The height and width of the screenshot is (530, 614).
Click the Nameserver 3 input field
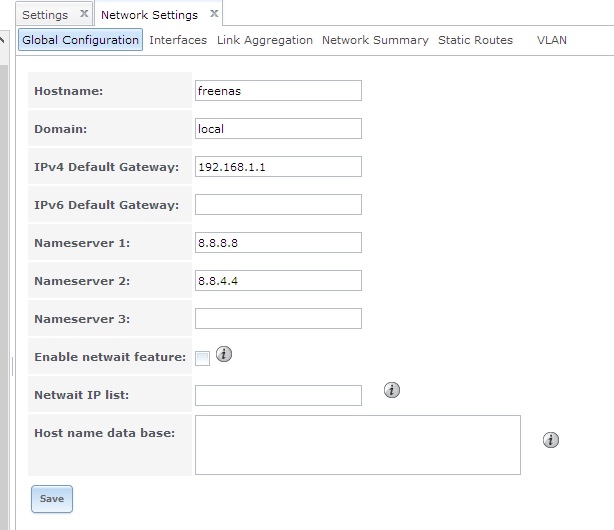point(278,319)
